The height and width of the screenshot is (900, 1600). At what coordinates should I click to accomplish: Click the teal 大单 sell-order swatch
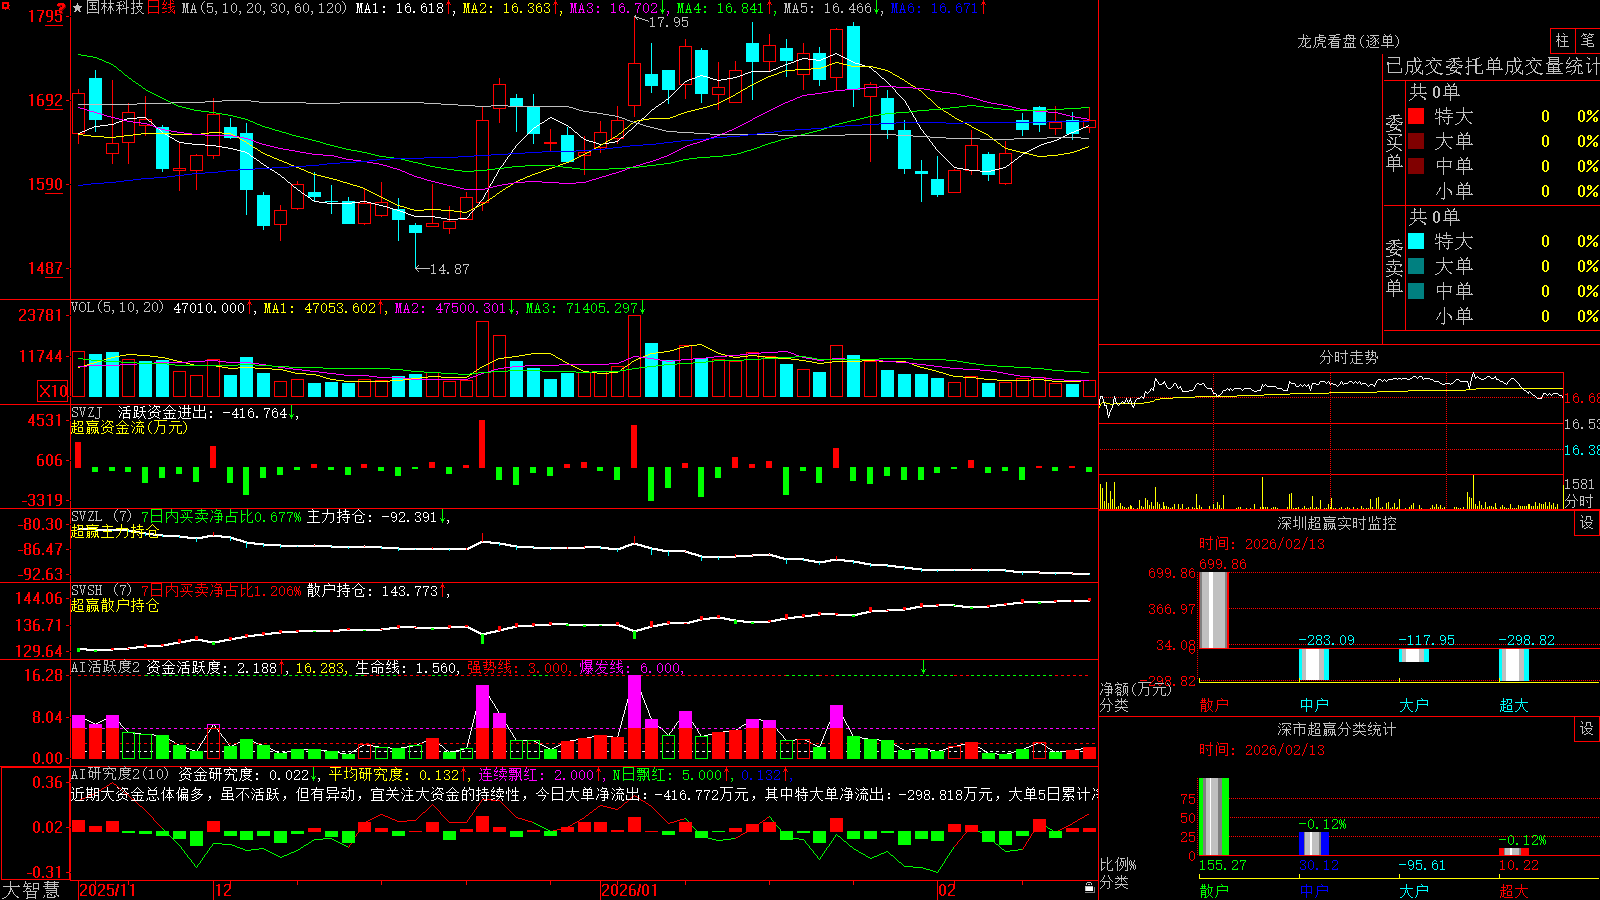(x=1416, y=266)
